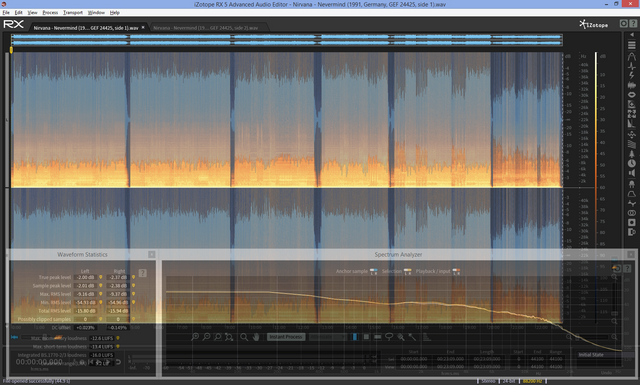Close the Spectrum Analyzer panel
The height and width of the screenshot is (385, 640).
(631, 254)
